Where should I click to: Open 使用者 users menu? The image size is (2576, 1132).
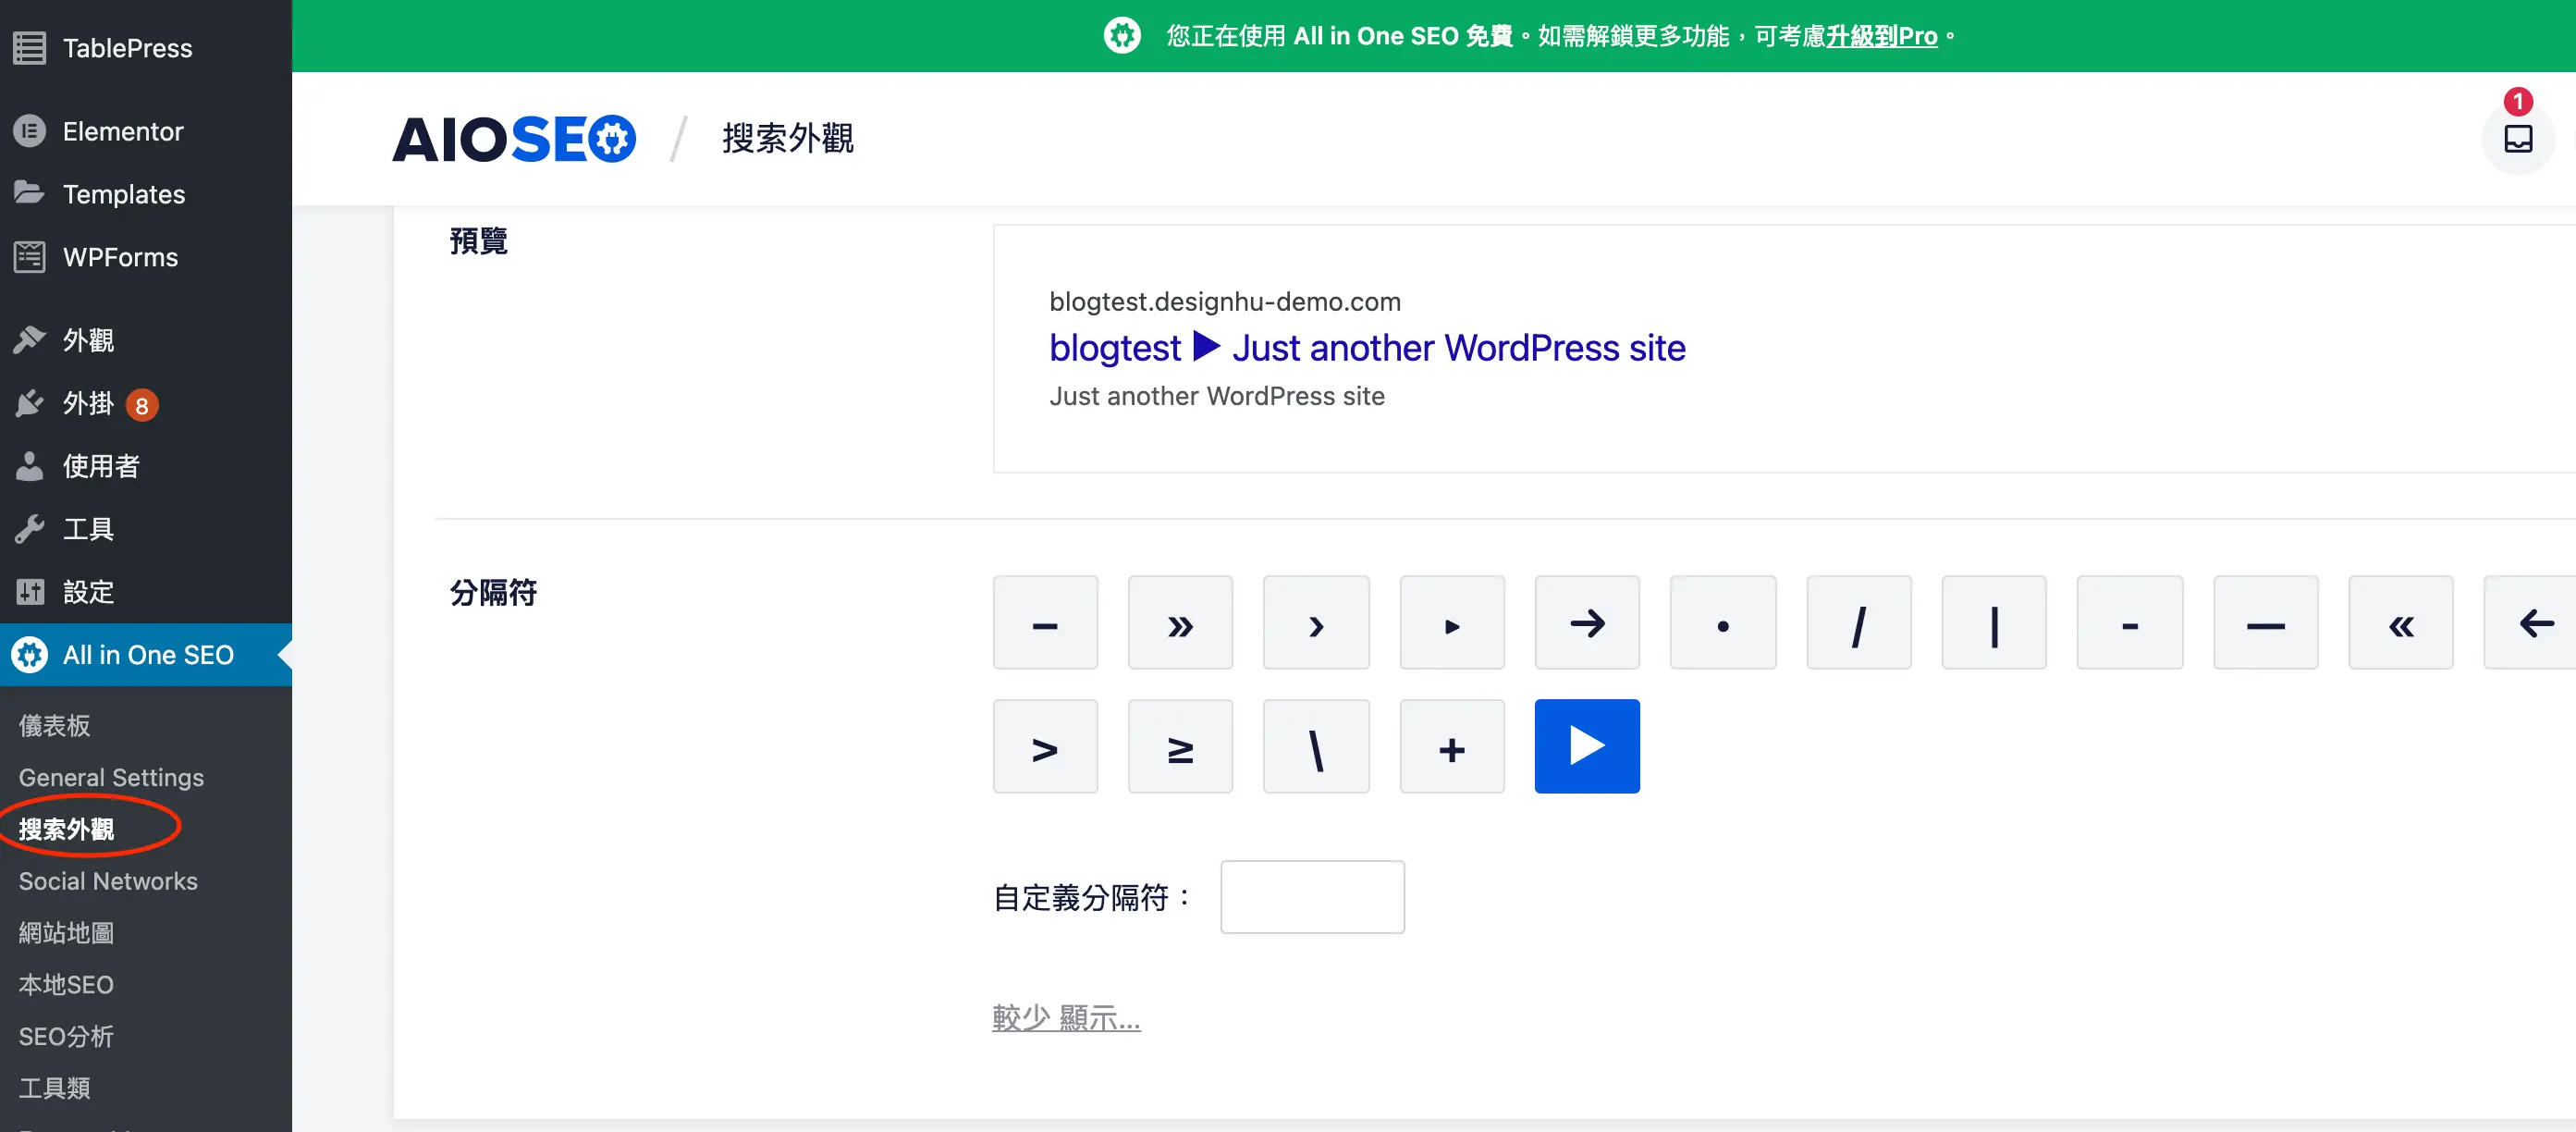[146, 466]
